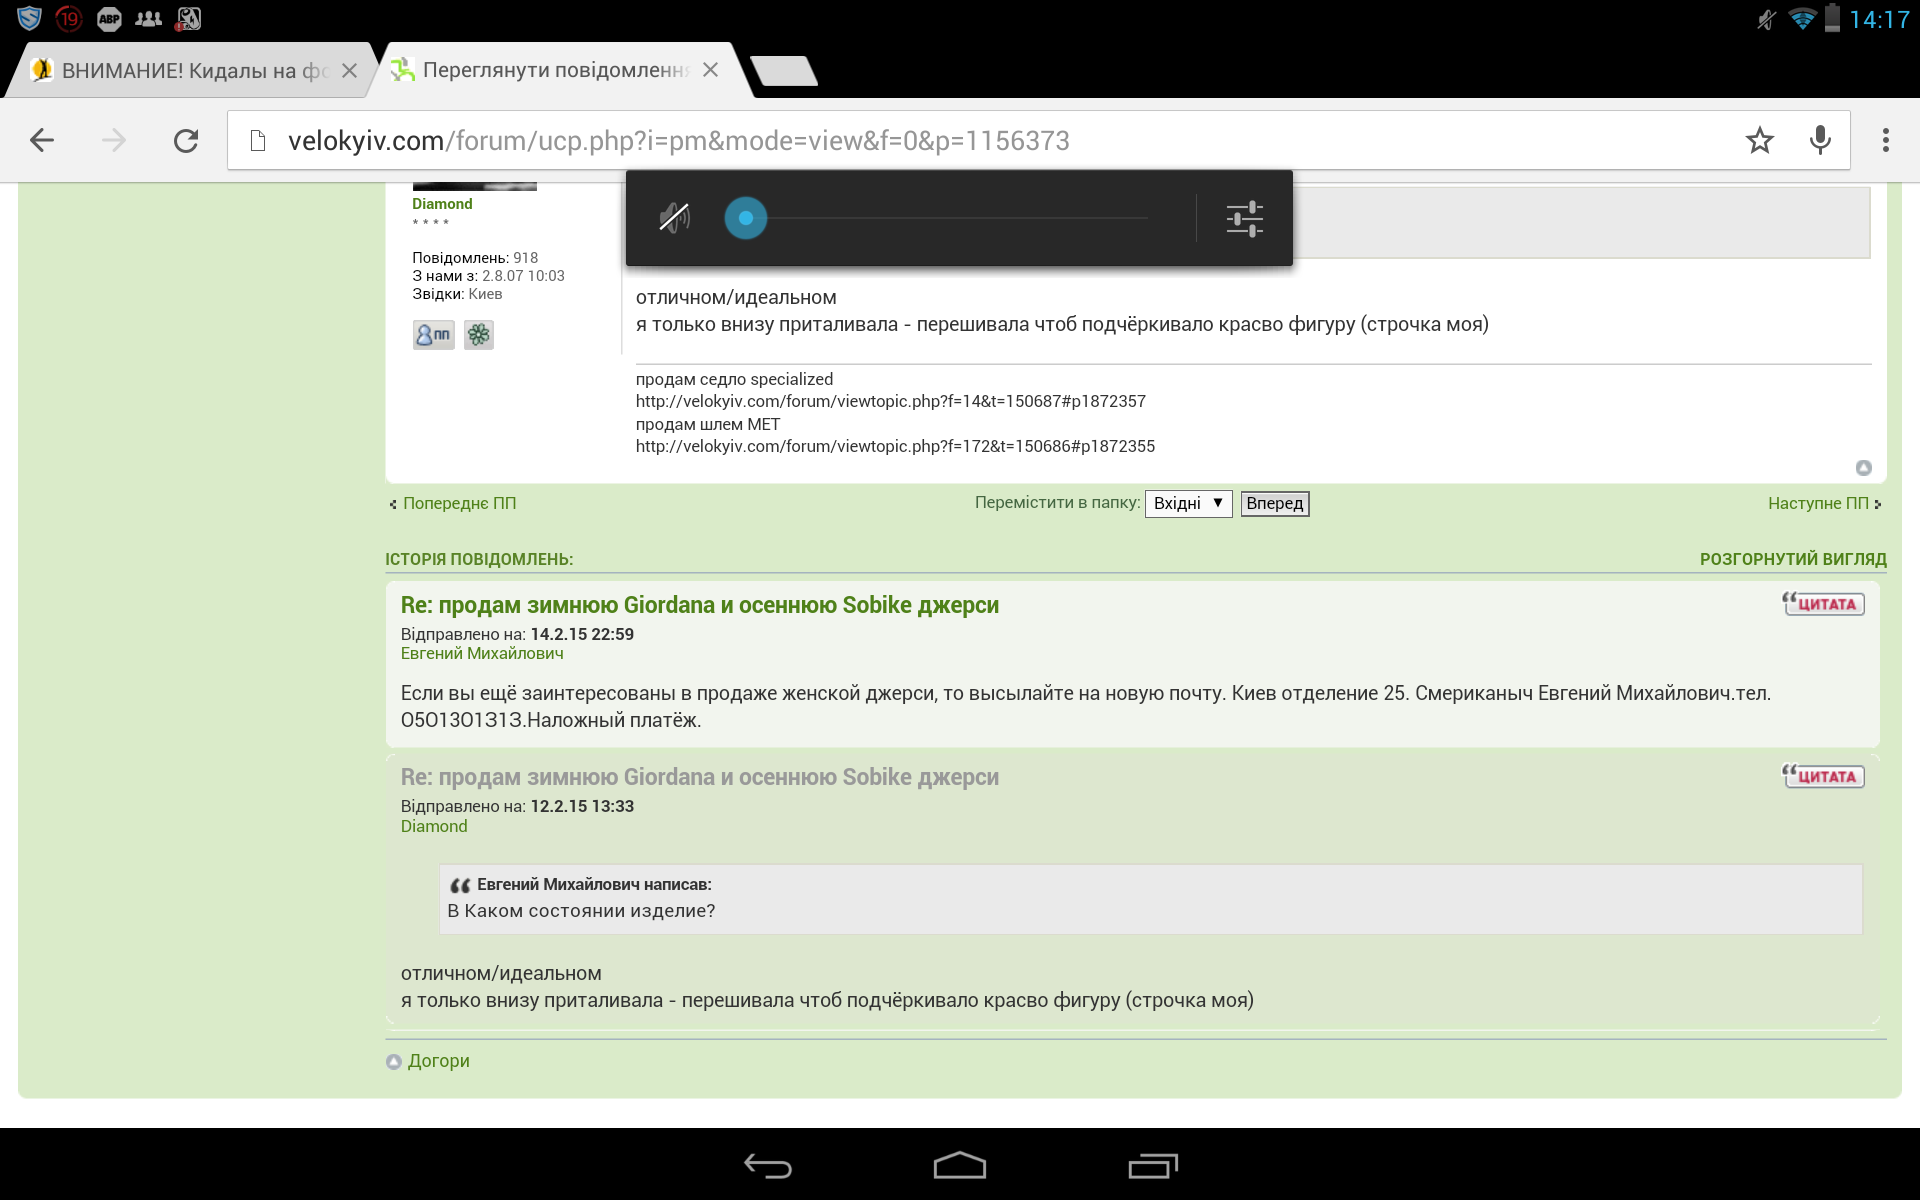Tap the microphone voice search icon
Image resolution: width=1920 pixels, height=1200 pixels.
(x=1820, y=140)
